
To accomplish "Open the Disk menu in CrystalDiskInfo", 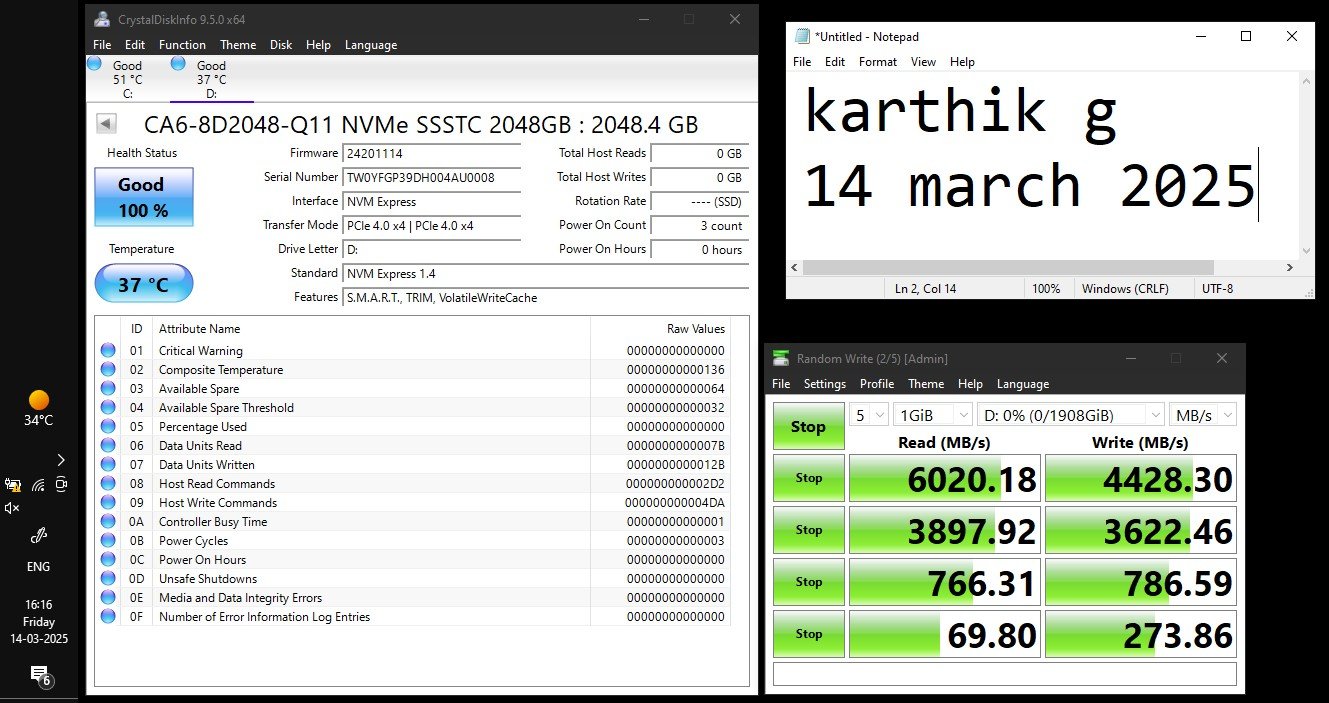I will 281,45.
